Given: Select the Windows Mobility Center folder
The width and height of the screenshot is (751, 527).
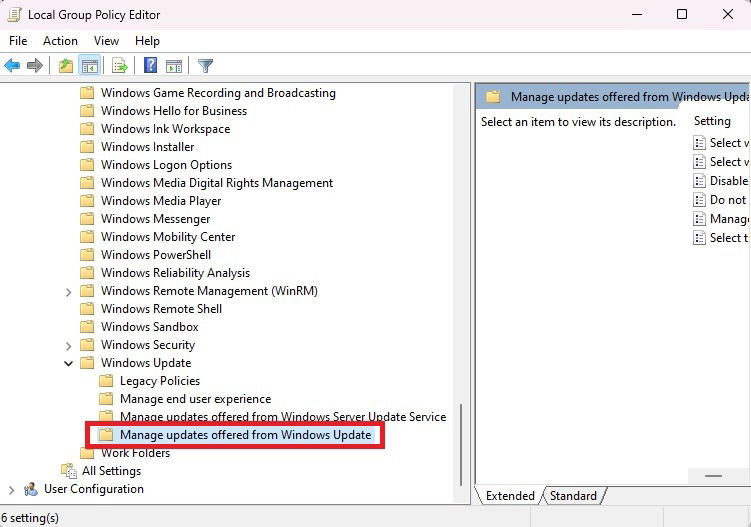Looking at the screenshot, I should (x=168, y=237).
